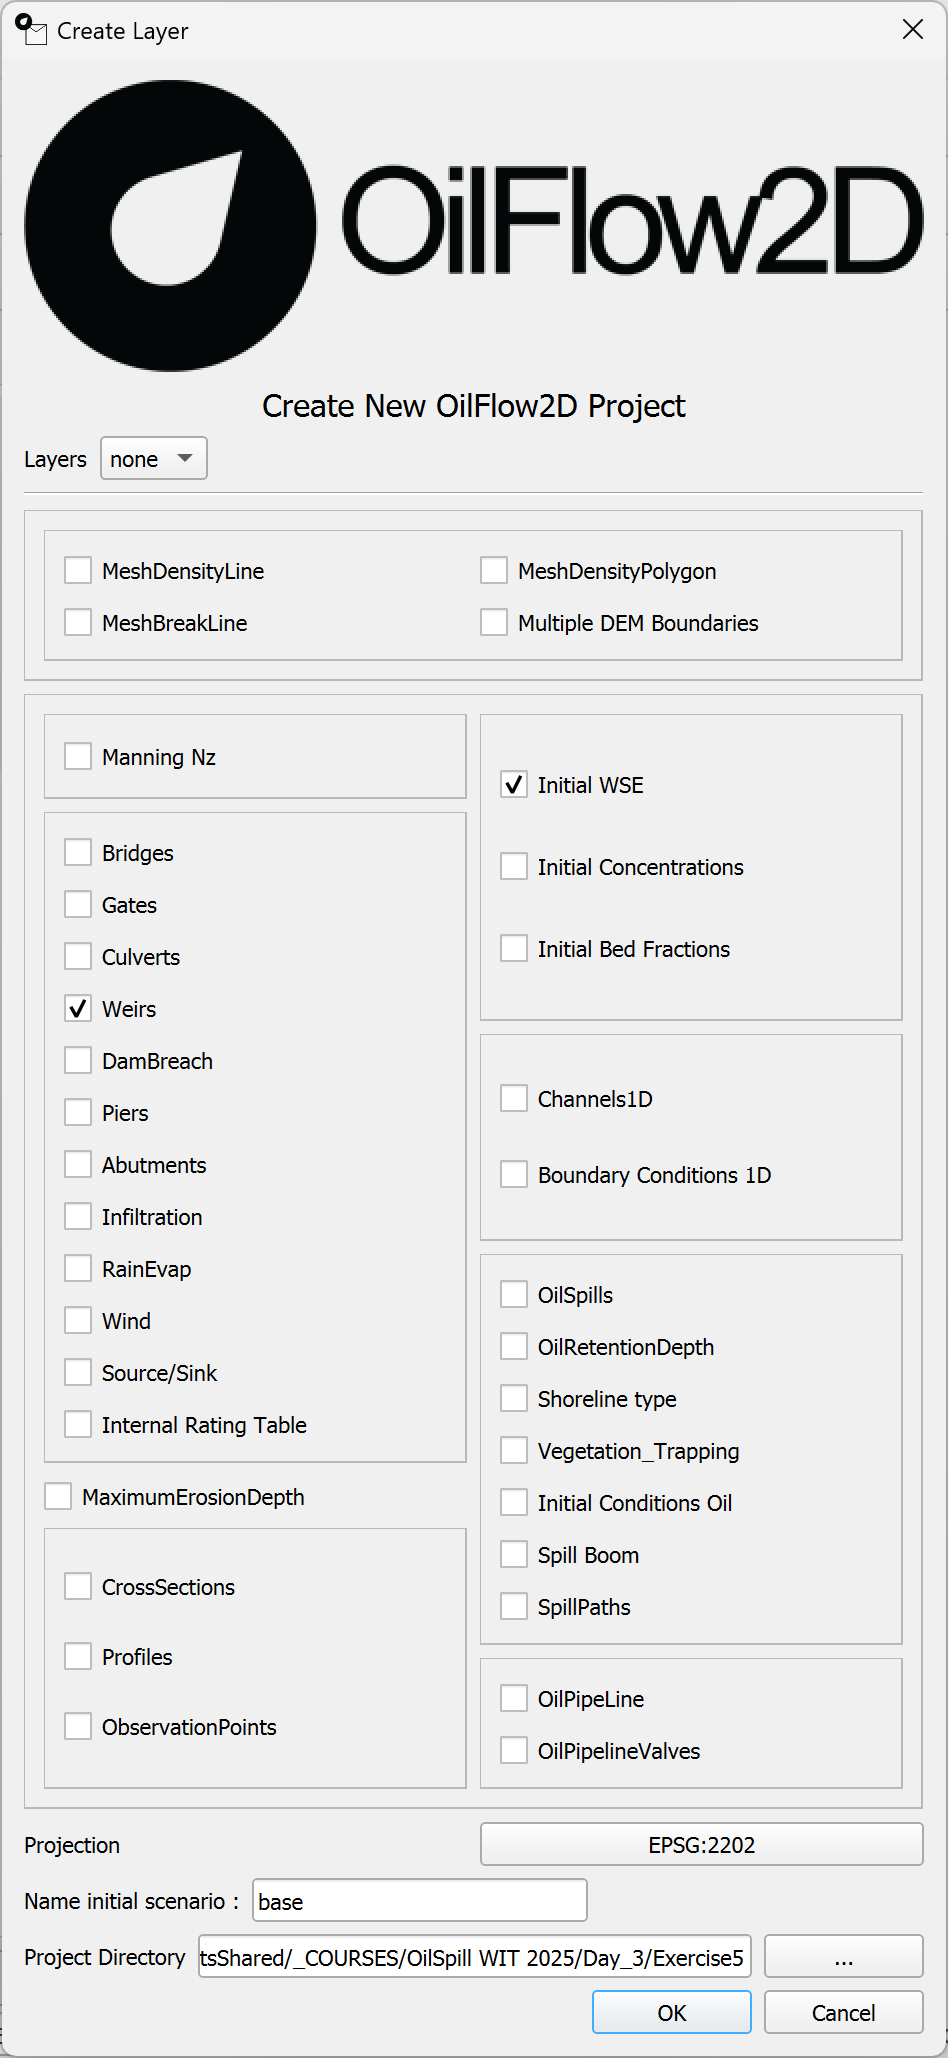Screen dimensions: 948x2058
Task: Check the Piers option
Action: [78, 1113]
